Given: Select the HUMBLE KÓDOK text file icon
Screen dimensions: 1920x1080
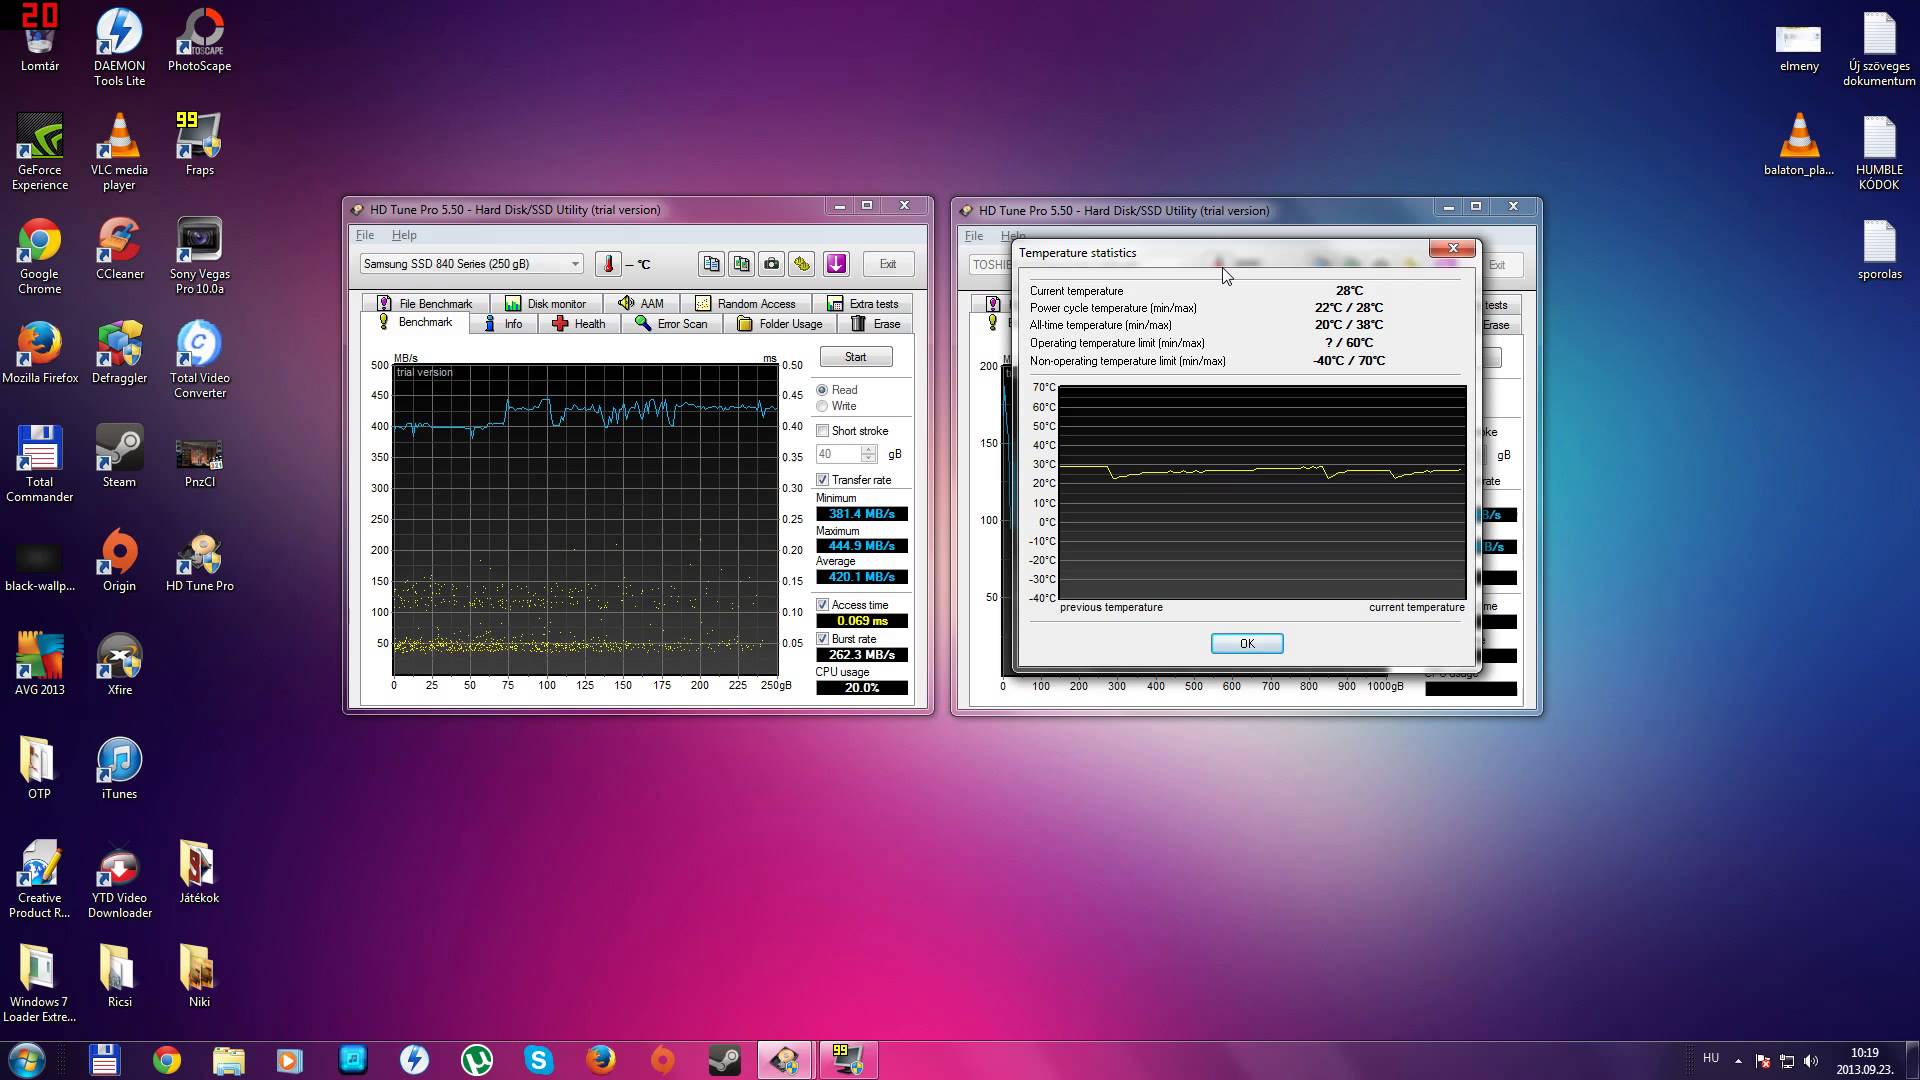Looking at the screenshot, I should [x=1879, y=151].
